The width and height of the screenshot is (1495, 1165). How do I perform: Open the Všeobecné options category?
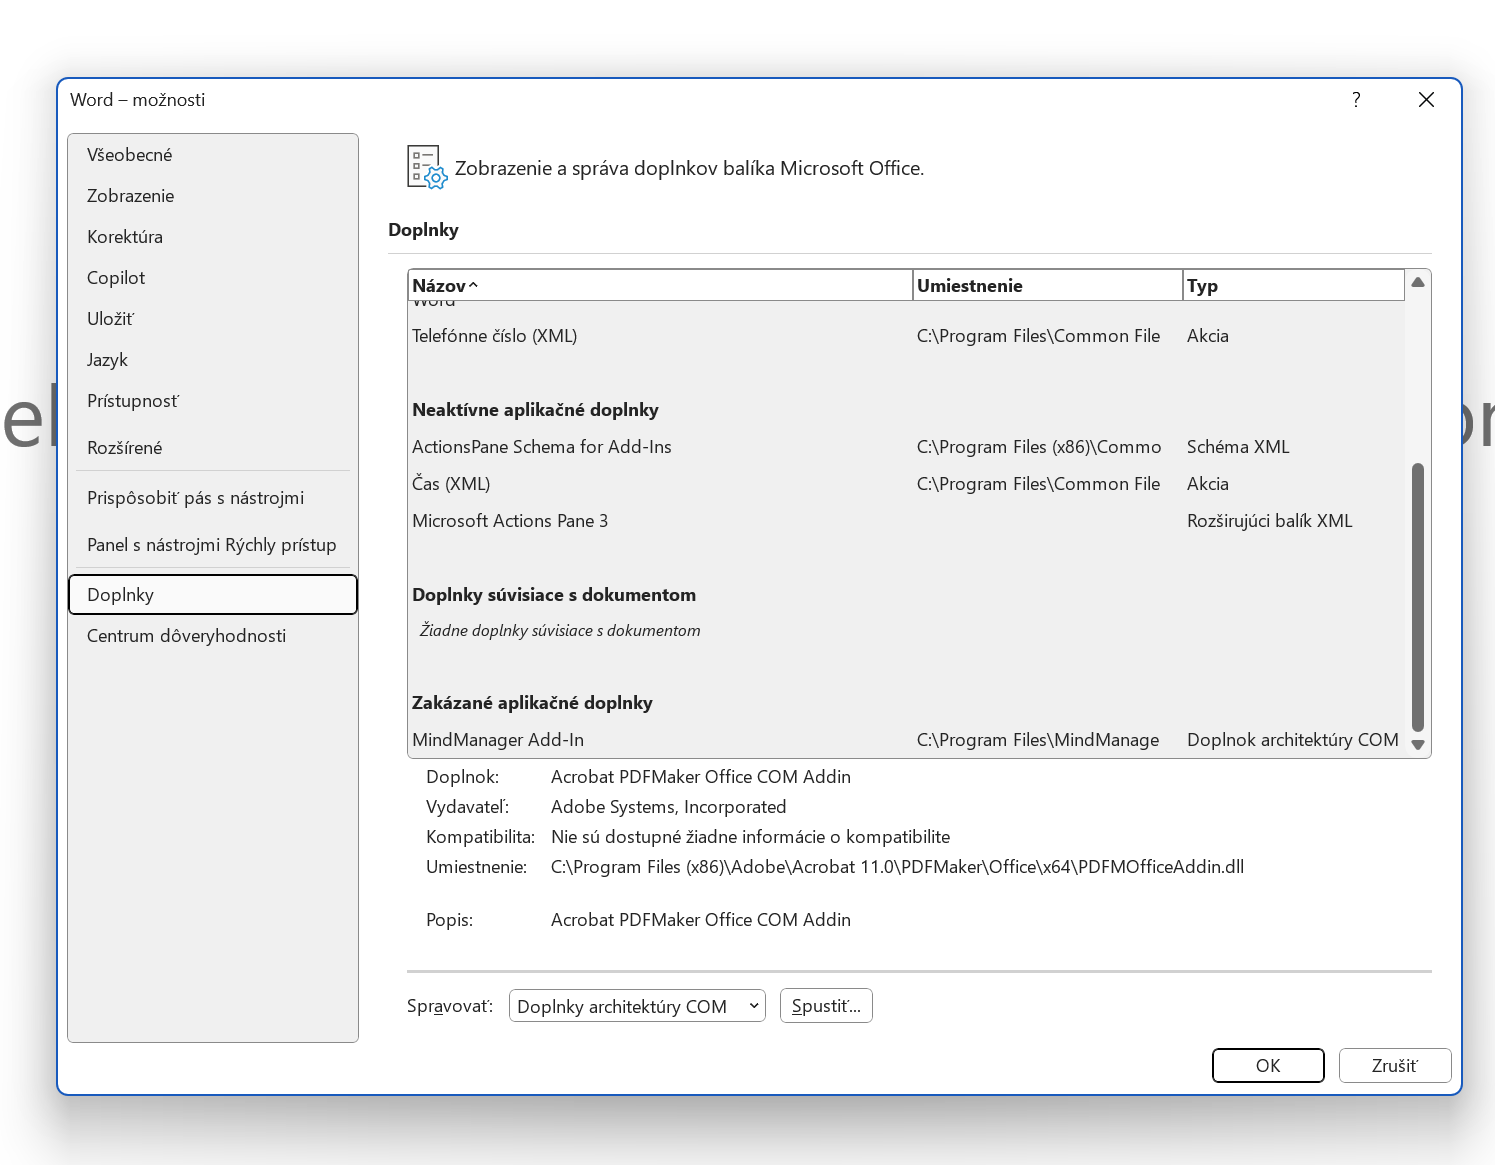click(x=129, y=155)
